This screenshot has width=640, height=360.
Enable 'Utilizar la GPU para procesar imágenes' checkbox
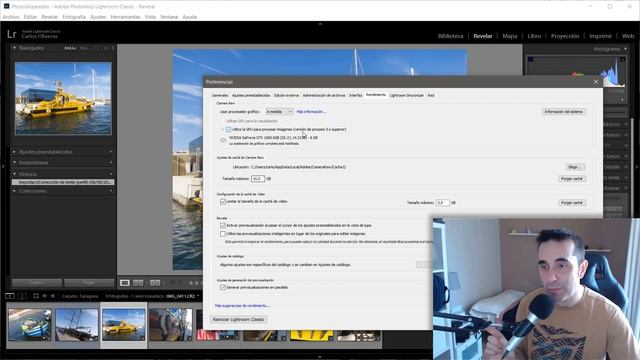(229, 129)
